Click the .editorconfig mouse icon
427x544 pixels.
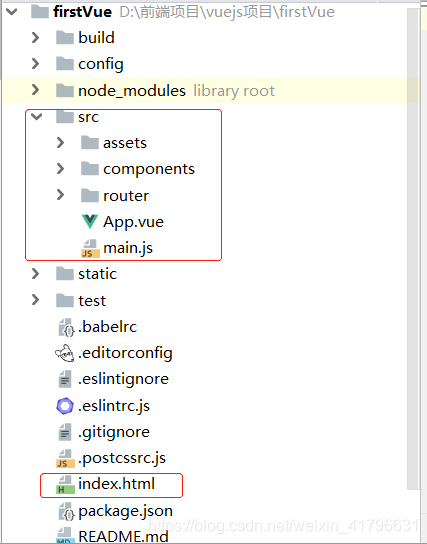click(x=65, y=353)
